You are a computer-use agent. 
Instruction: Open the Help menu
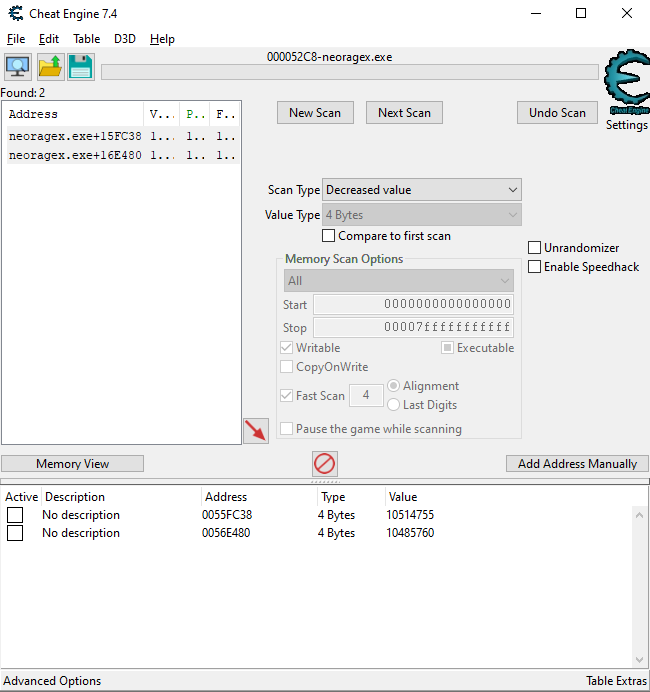point(162,39)
